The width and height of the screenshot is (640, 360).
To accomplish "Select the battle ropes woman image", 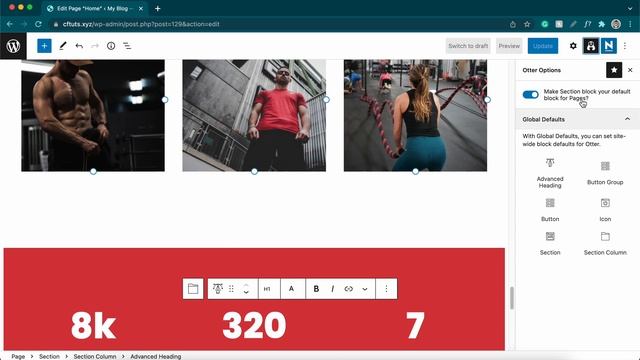I will coord(415,116).
